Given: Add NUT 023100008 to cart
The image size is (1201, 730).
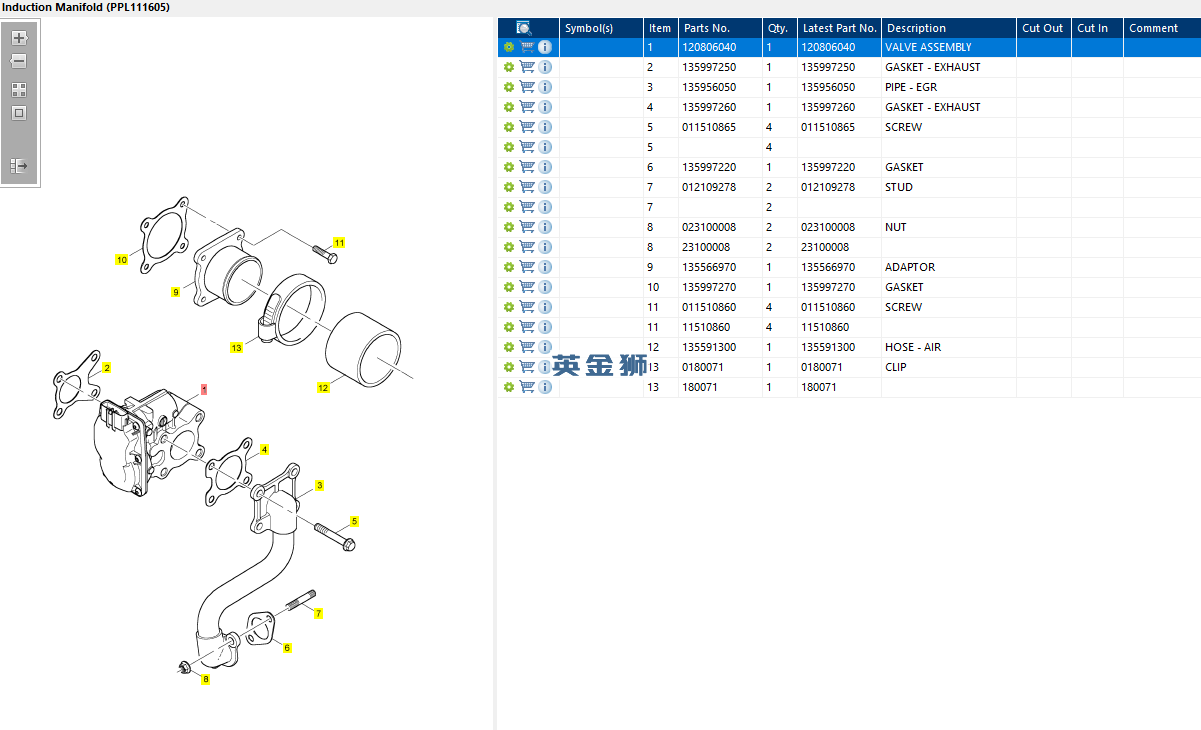Looking at the screenshot, I should click(x=527, y=227).
